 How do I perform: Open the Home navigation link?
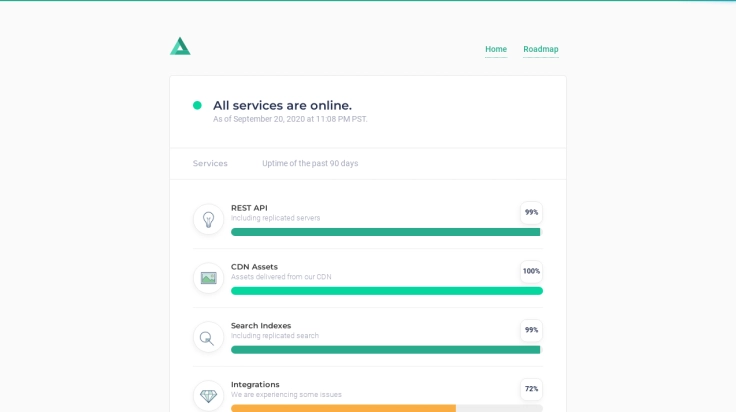coord(496,49)
